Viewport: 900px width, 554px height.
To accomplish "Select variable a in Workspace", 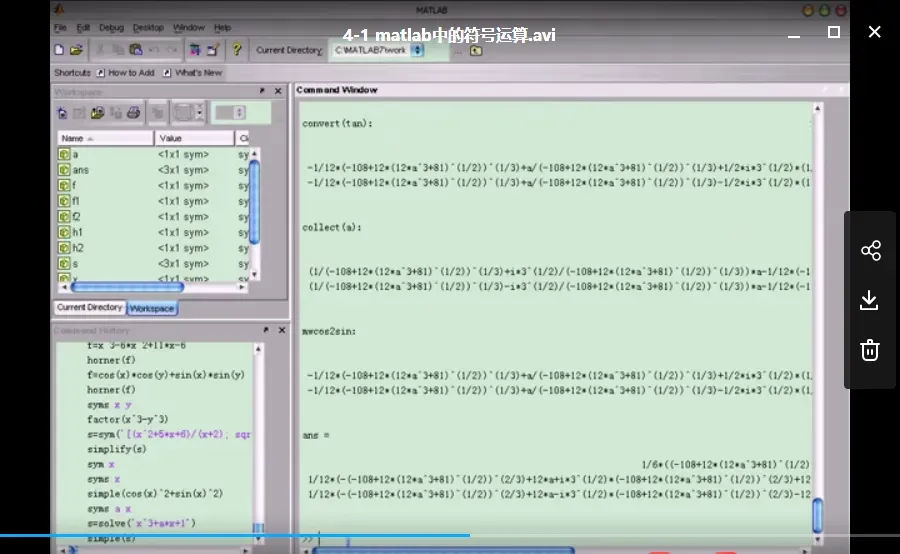I will pyautogui.click(x=153, y=154).
